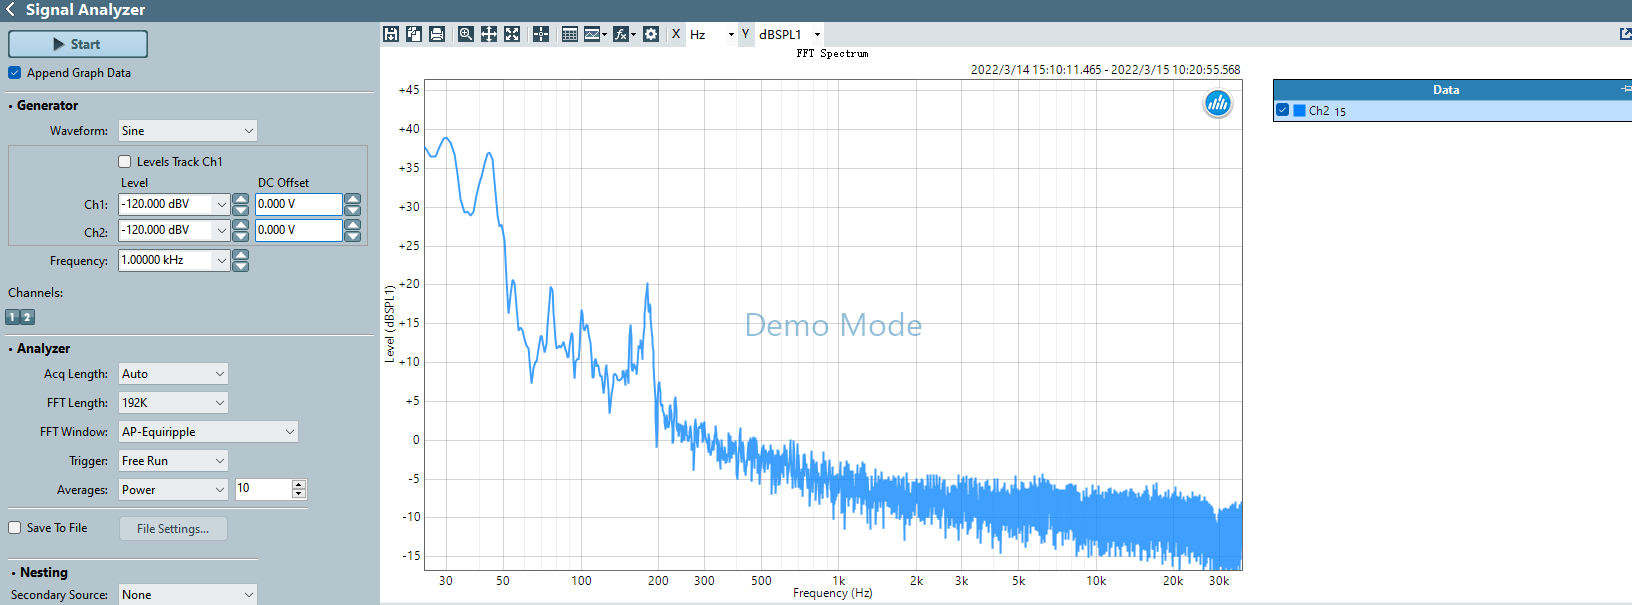Viewport: 1632px width, 605px height.
Task: Toggle generator channel 1 button
Action: (x=13, y=317)
